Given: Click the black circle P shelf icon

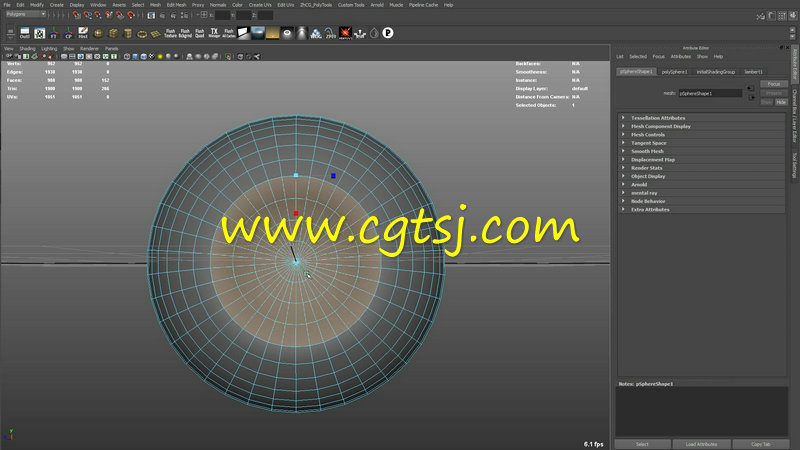Looking at the screenshot, I should [388, 33].
